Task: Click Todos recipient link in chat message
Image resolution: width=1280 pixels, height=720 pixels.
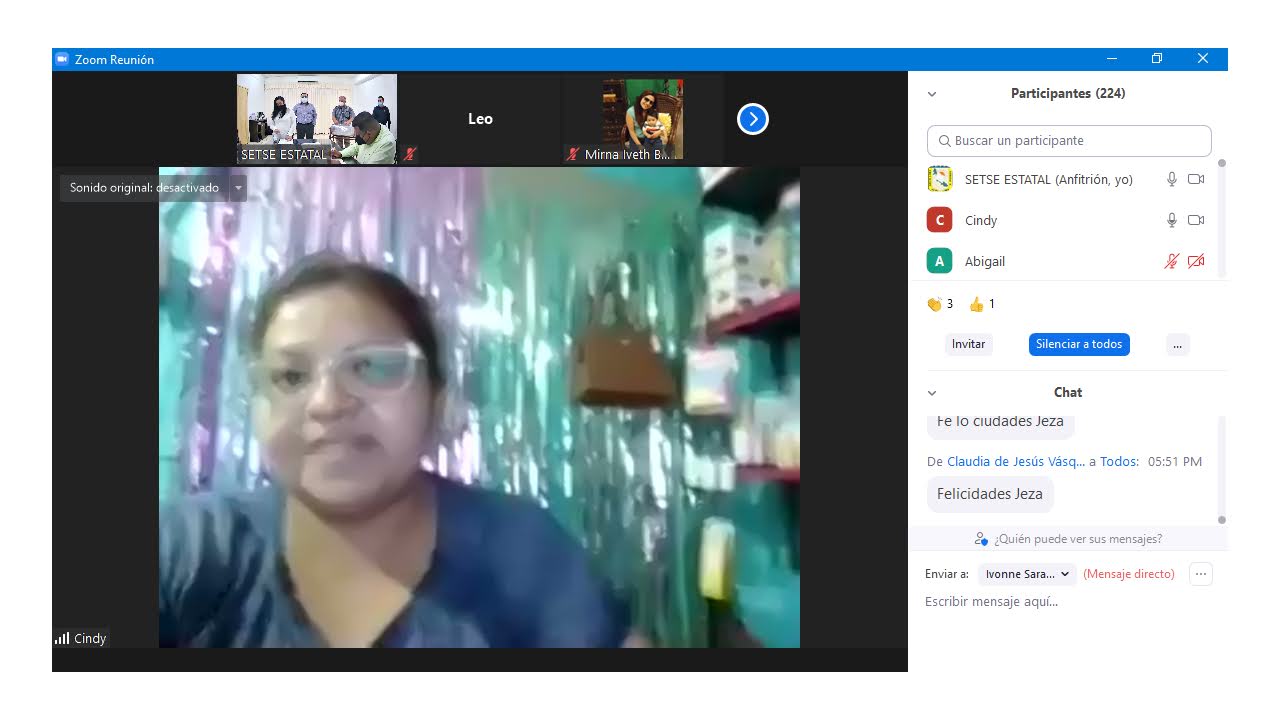Action: click(x=1118, y=462)
